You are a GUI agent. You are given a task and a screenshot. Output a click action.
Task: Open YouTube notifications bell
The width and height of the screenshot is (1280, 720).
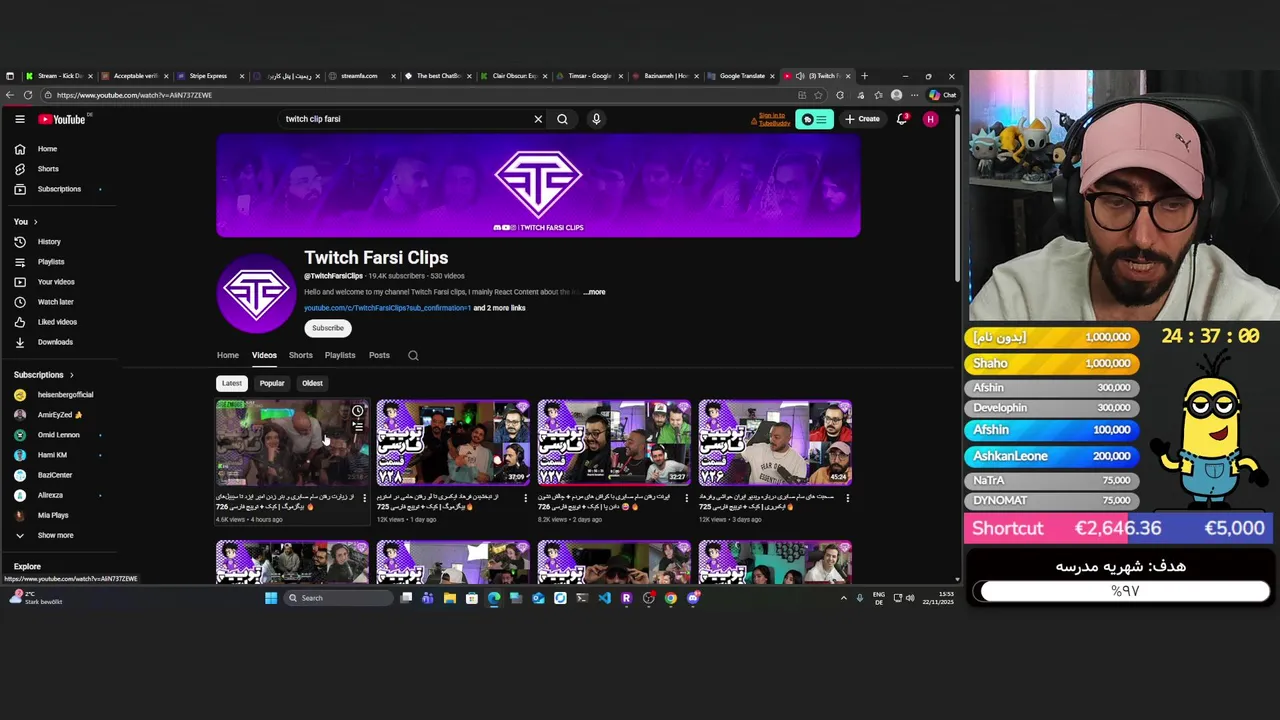pyautogui.click(x=902, y=119)
